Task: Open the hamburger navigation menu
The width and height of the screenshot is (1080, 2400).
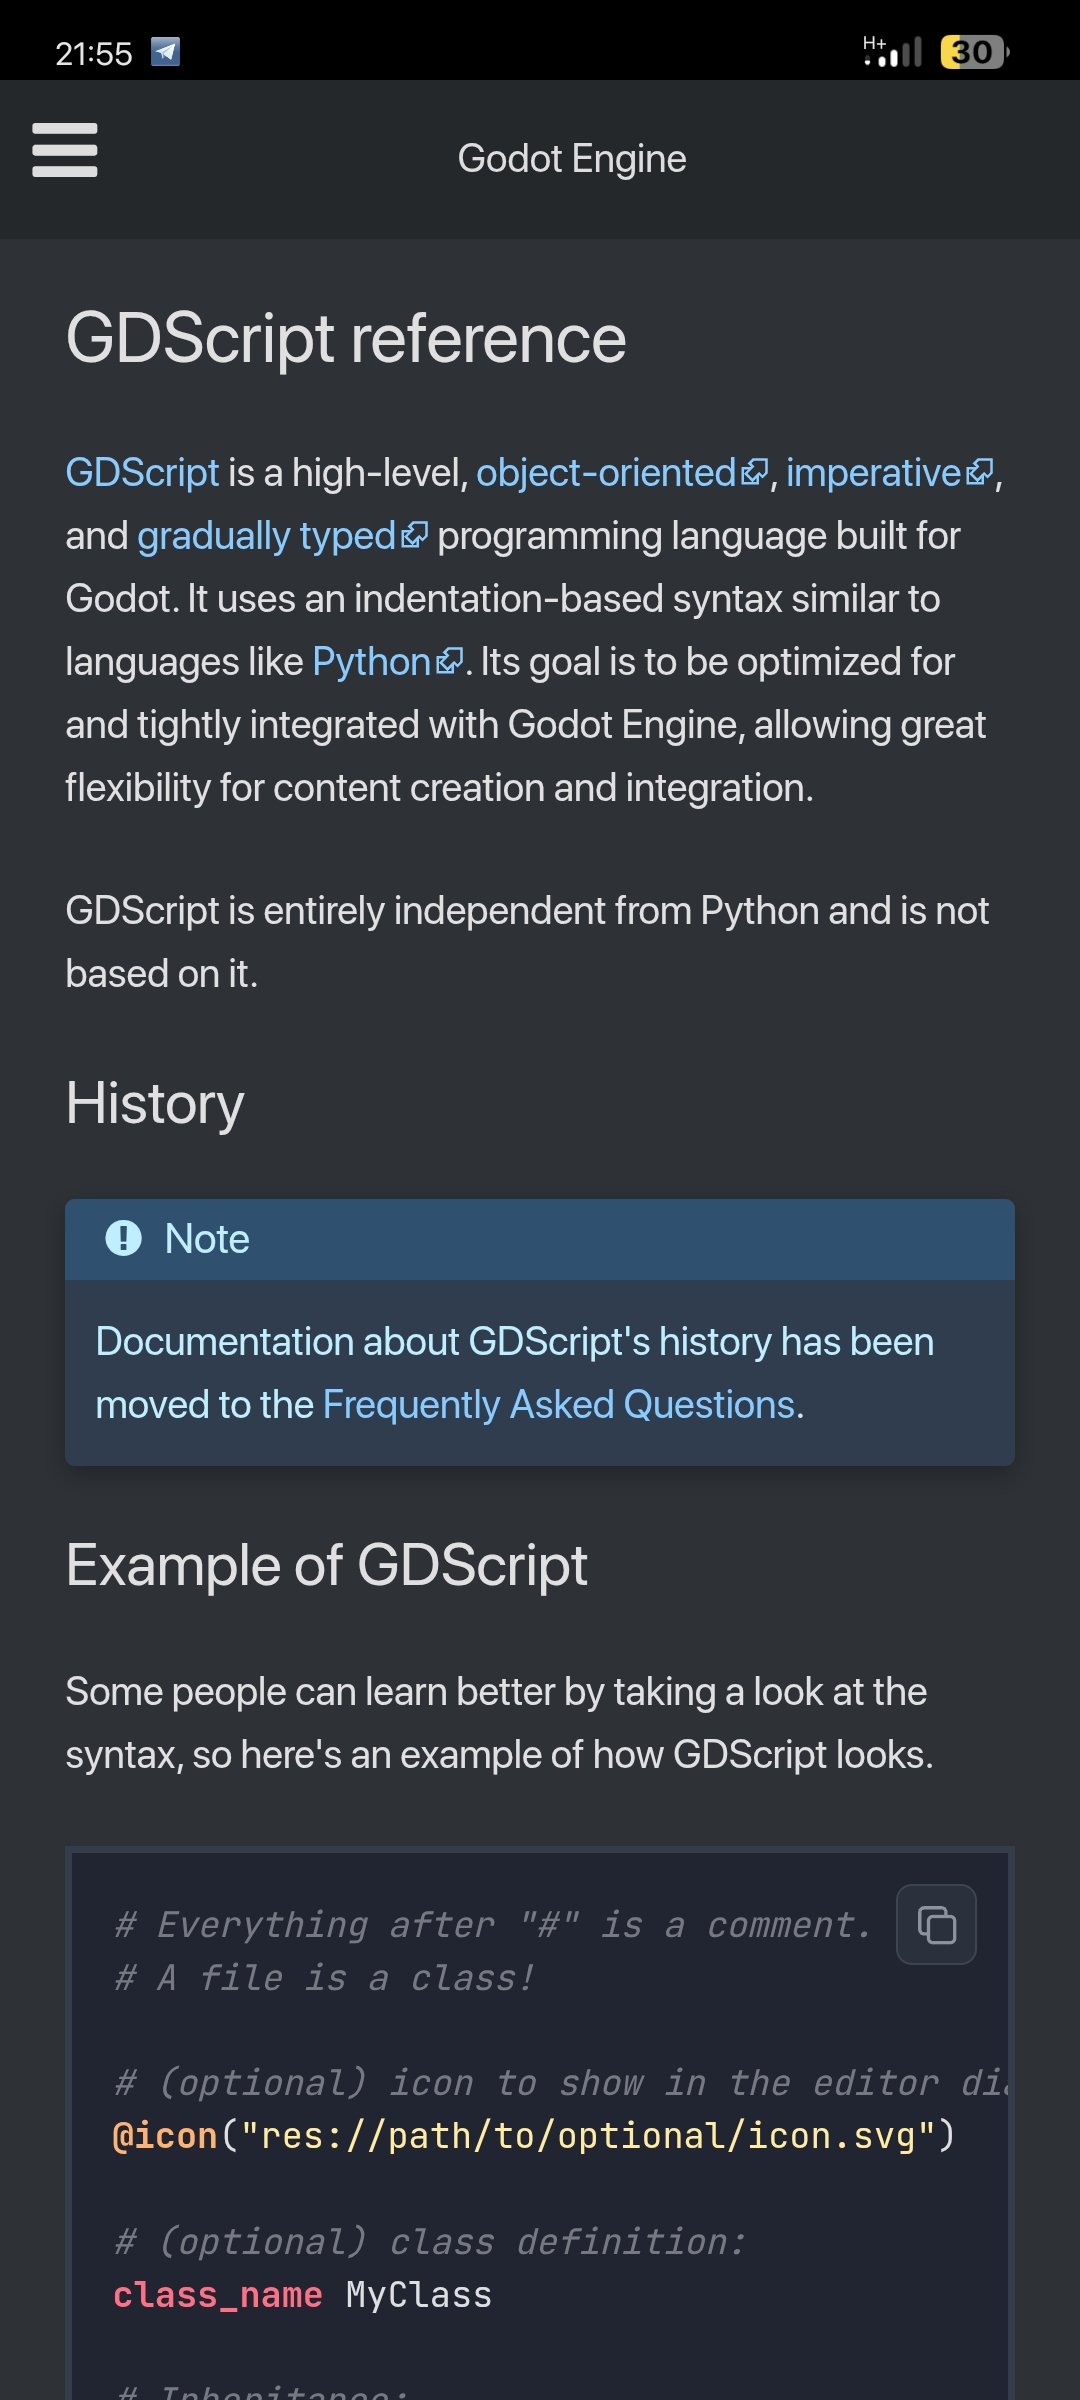Action: (65, 151)
